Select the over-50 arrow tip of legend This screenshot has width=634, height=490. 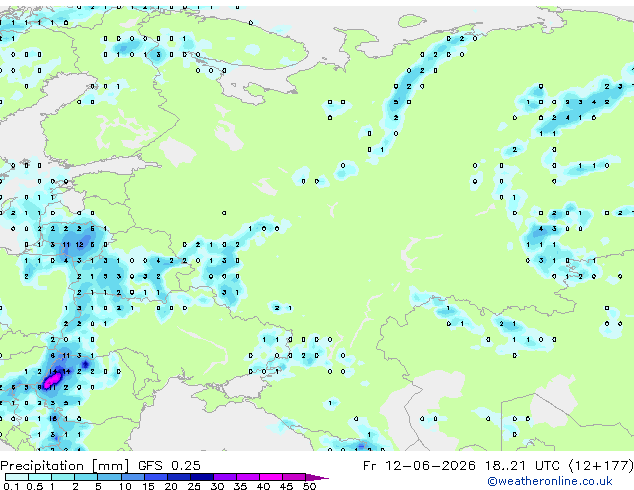pos(317,477)
